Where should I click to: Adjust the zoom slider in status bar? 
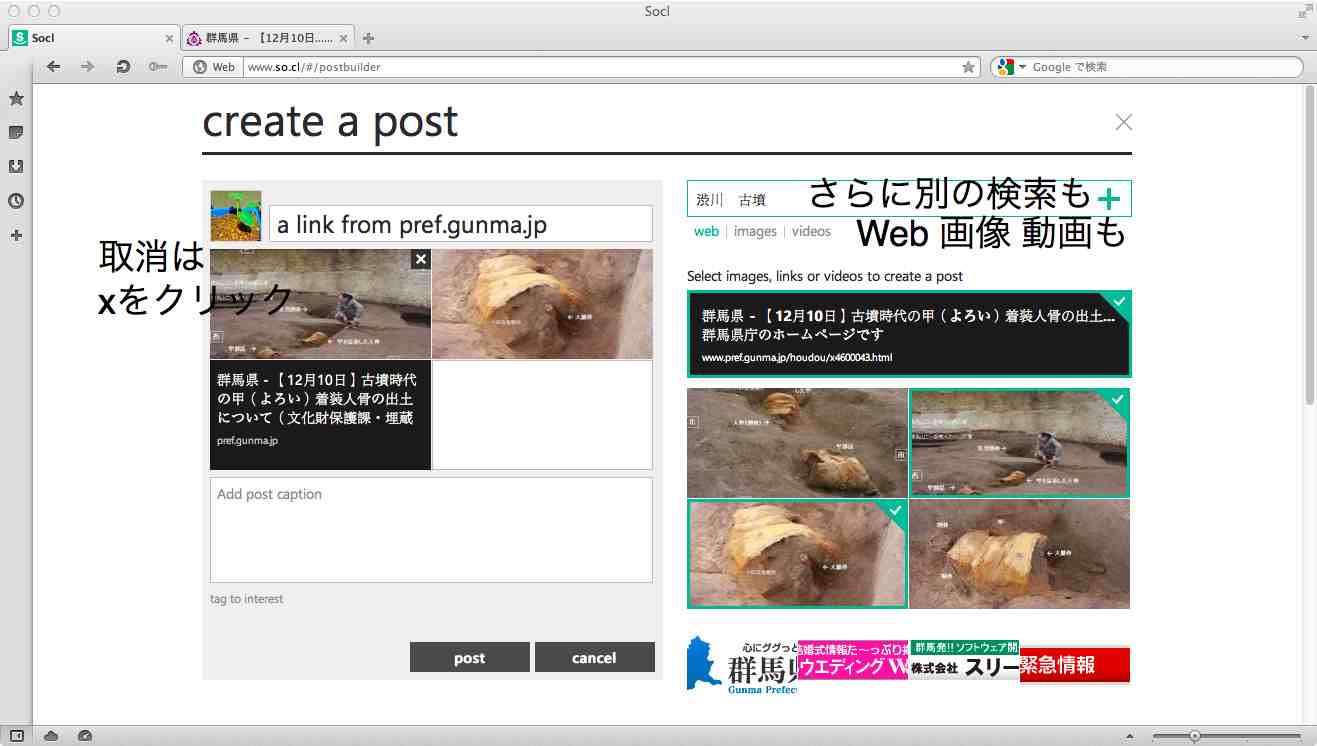click(x=1194, y=736)
